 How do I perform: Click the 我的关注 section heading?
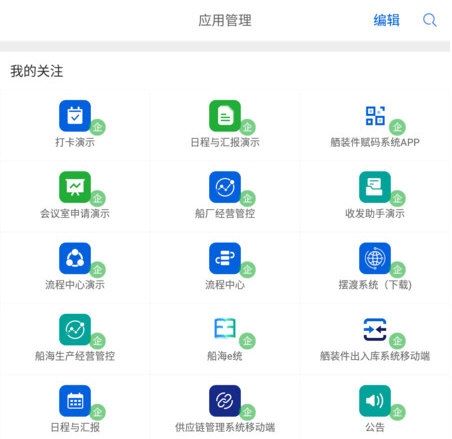(x=37, y=71)
